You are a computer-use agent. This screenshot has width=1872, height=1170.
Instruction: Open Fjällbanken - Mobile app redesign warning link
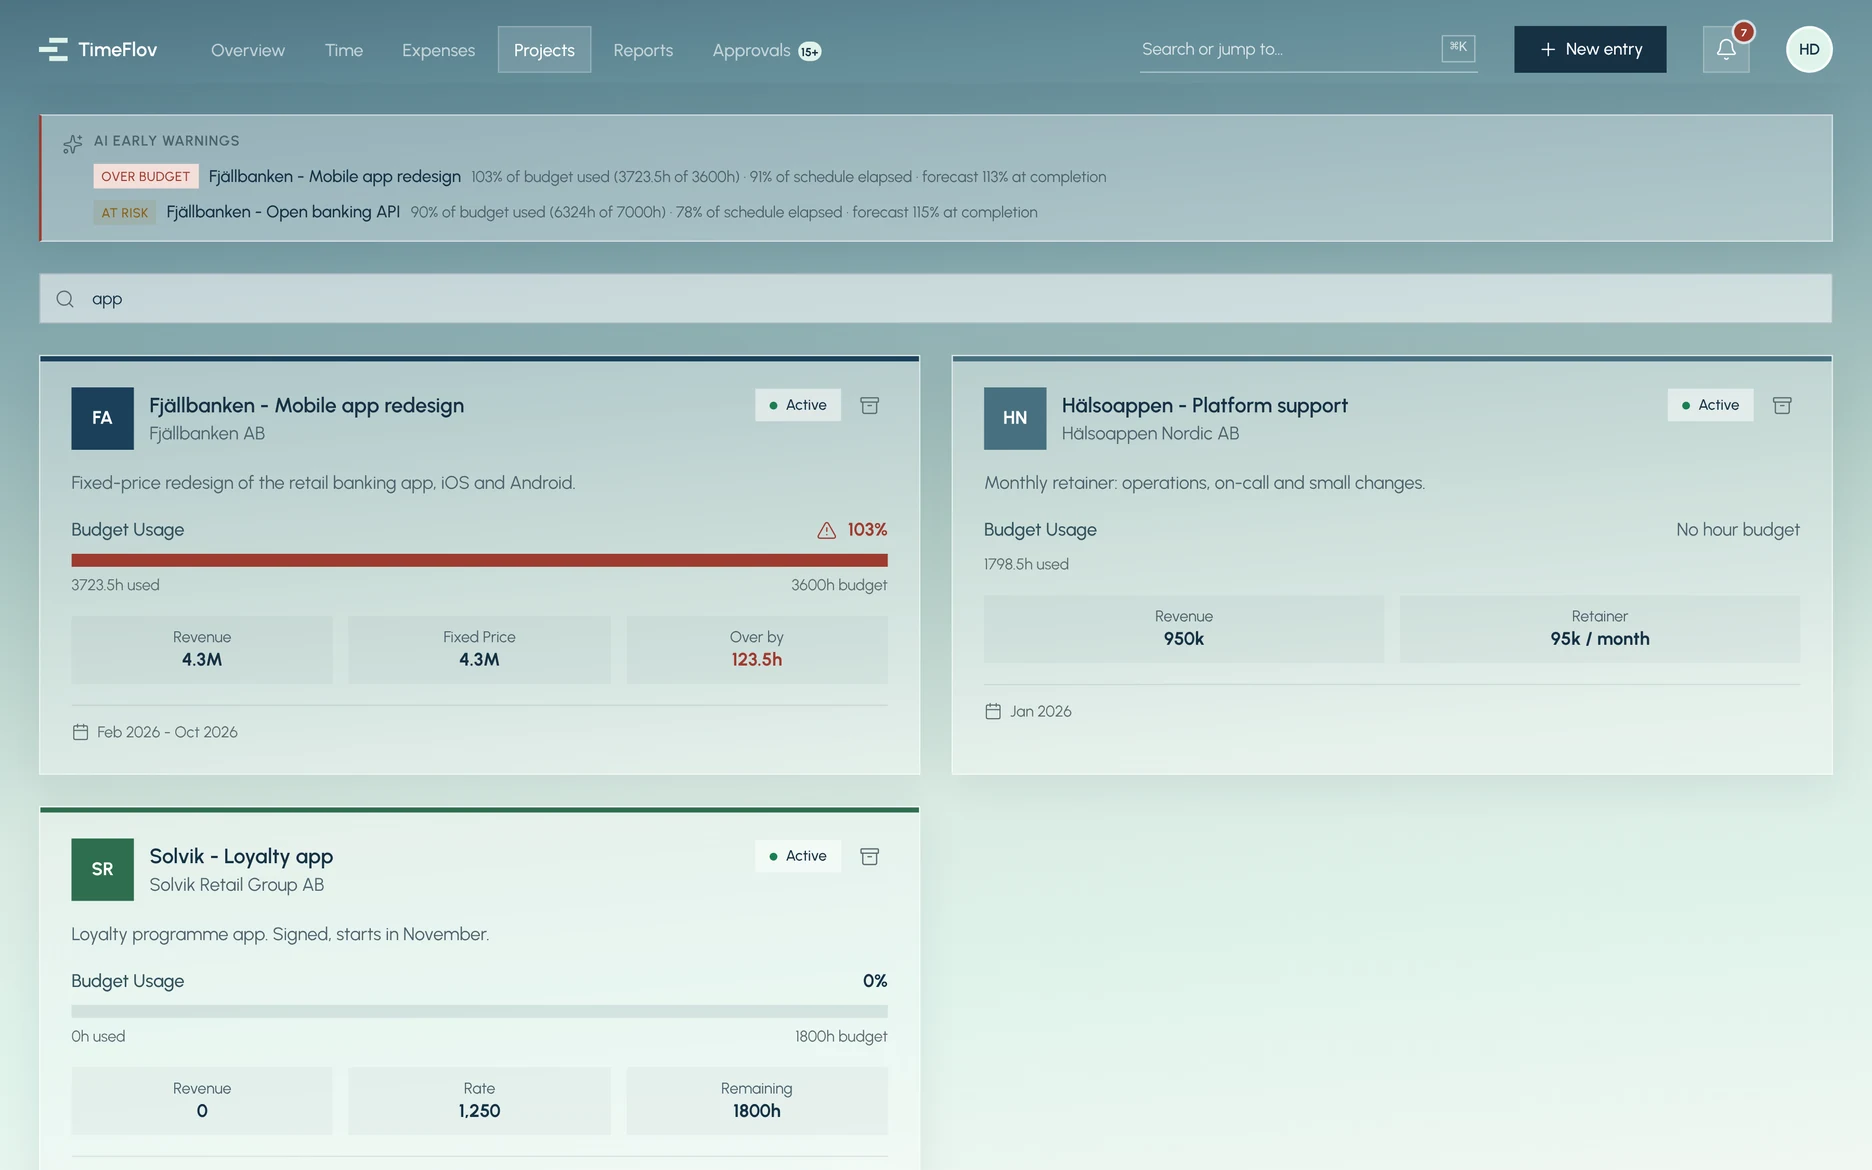335,176
